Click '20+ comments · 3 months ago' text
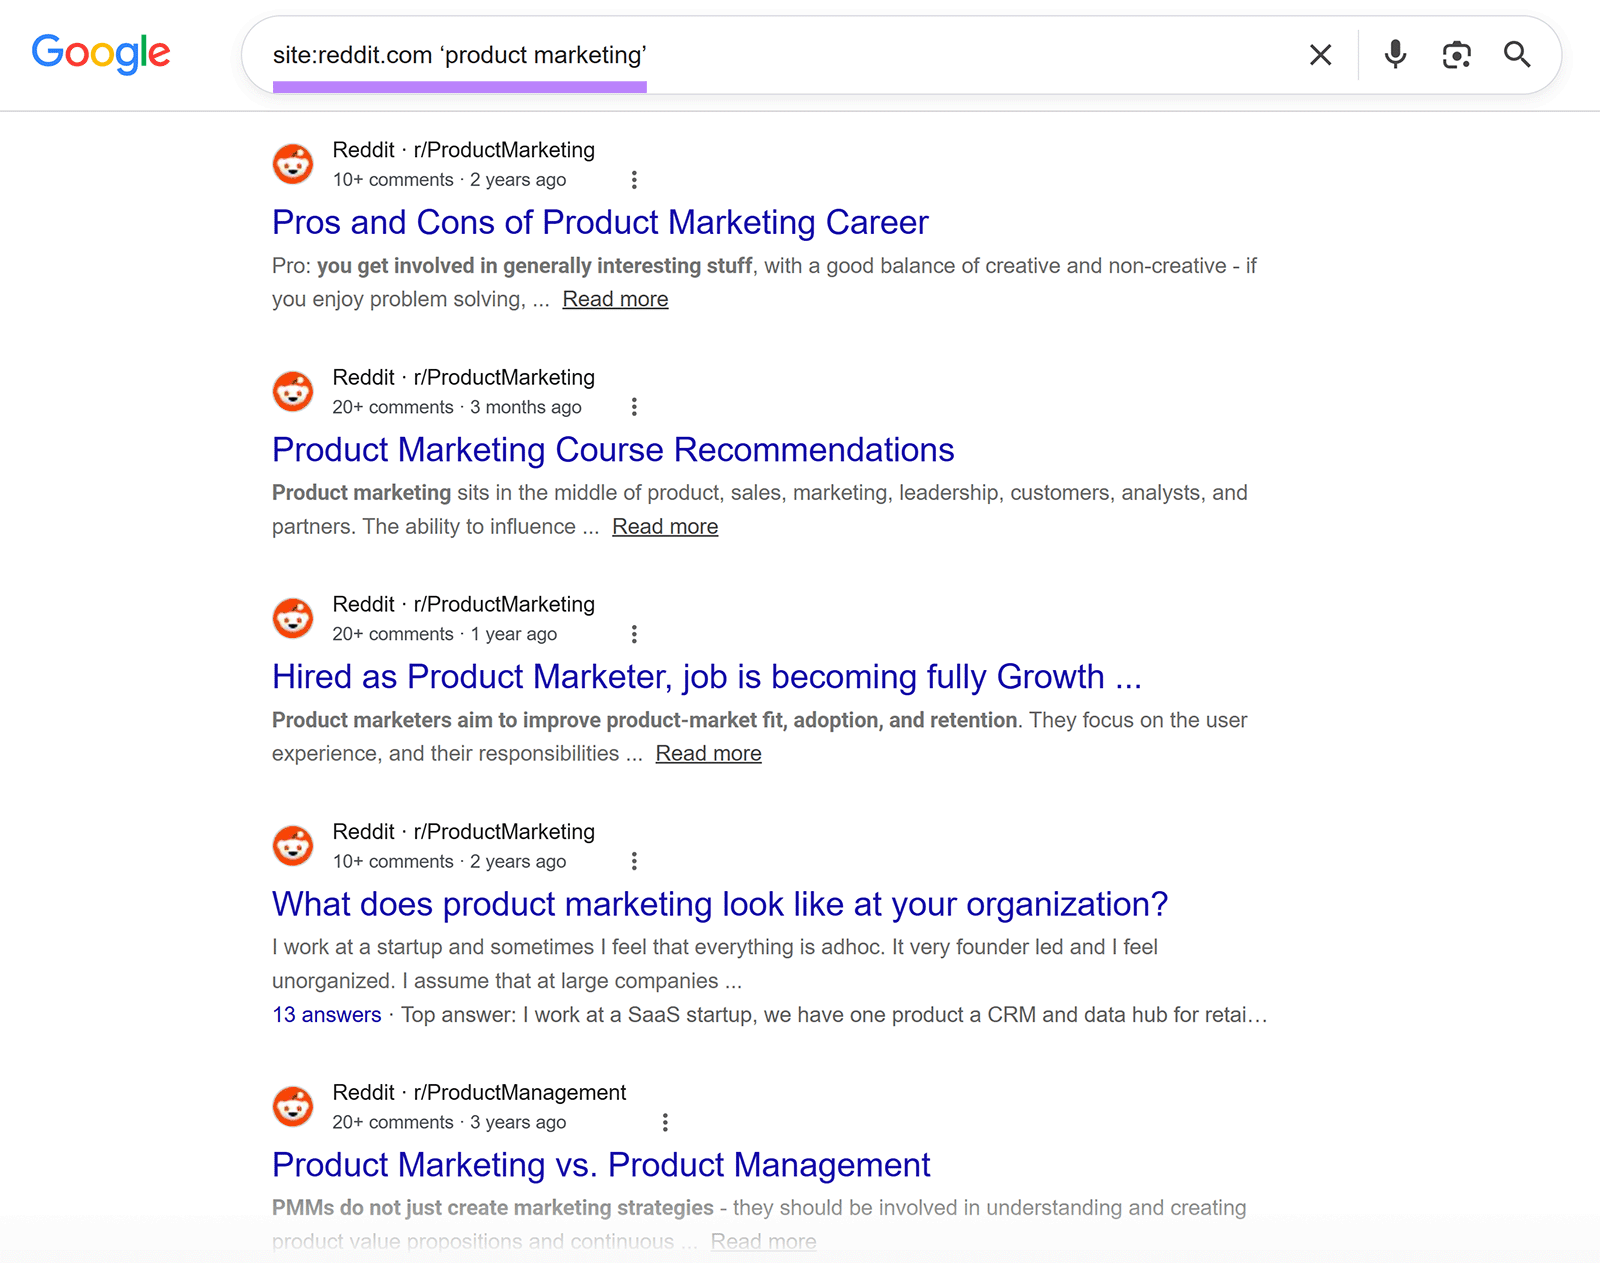The width and height of the screenshot is (1600, 1263). [457, 407]
